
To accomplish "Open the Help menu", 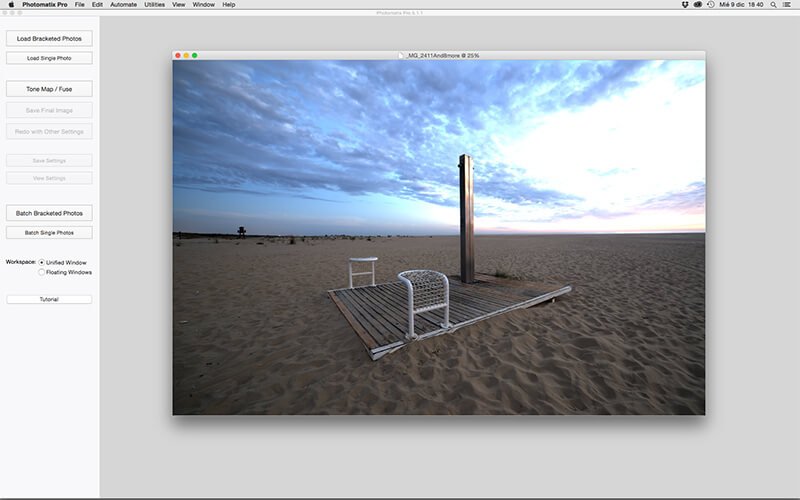I will pyautogui.click(x=229, y=5).
